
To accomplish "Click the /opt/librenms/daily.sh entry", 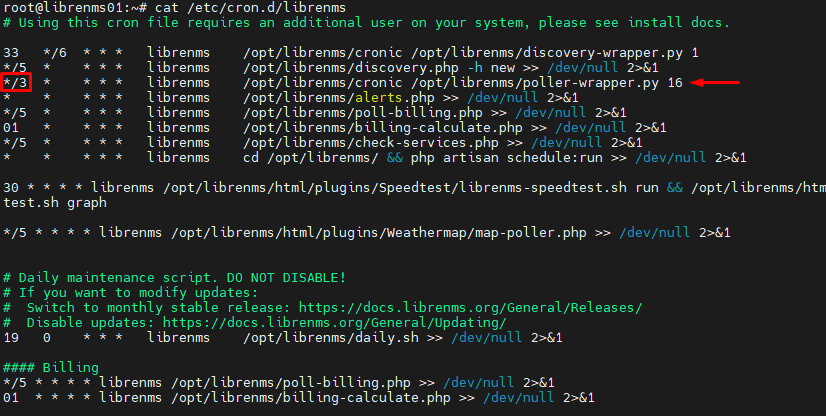I will pos(331,338).
